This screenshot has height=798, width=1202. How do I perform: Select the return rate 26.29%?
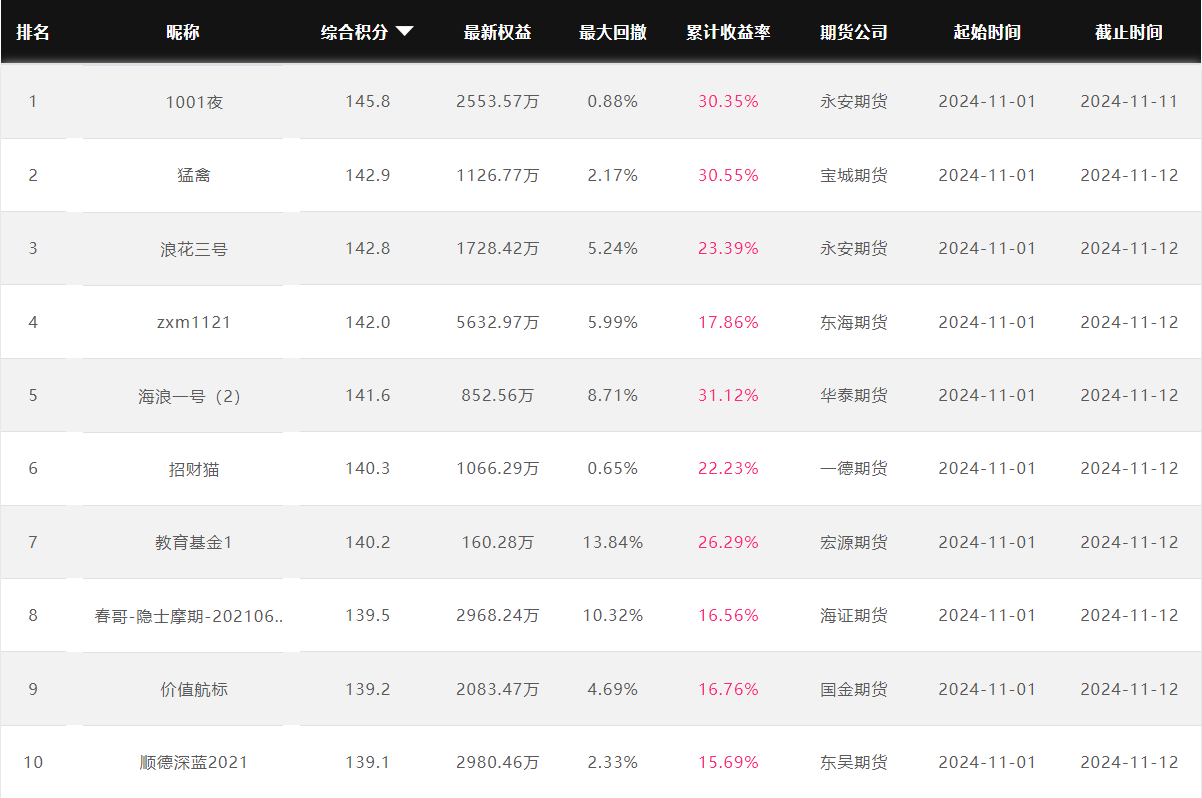pos(728,542)
